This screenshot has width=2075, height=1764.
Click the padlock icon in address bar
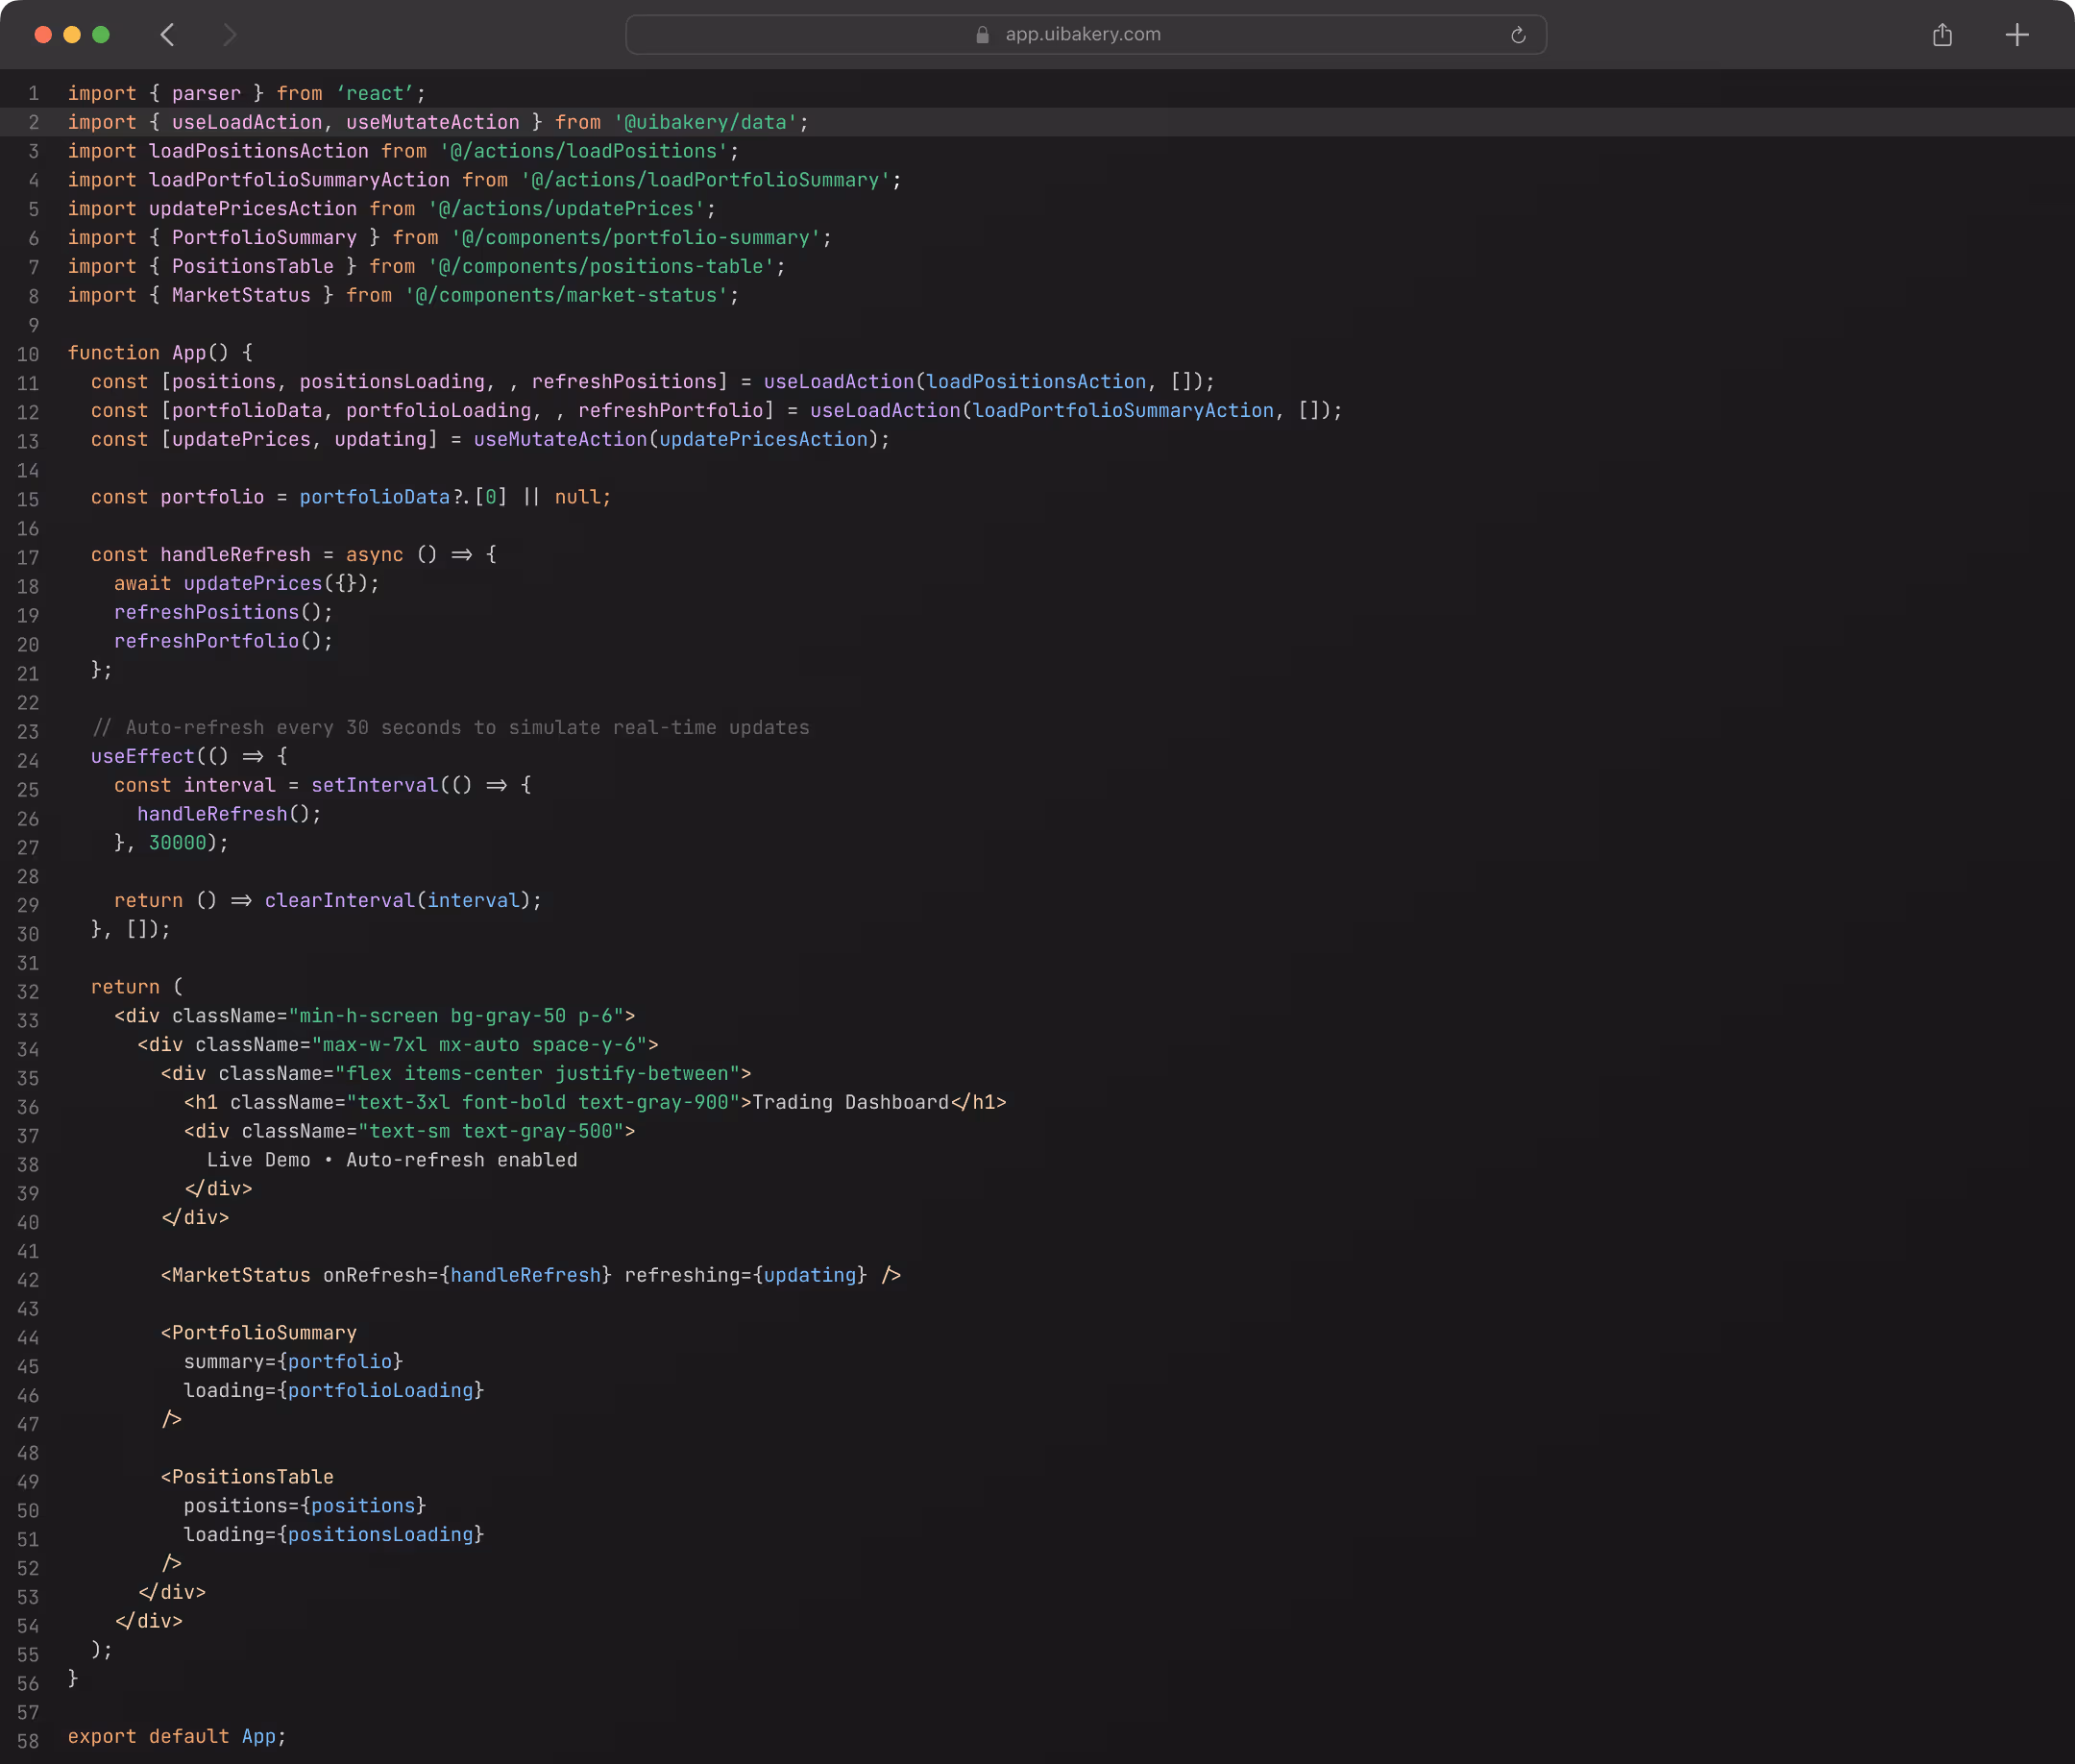[x=982, y=35]
